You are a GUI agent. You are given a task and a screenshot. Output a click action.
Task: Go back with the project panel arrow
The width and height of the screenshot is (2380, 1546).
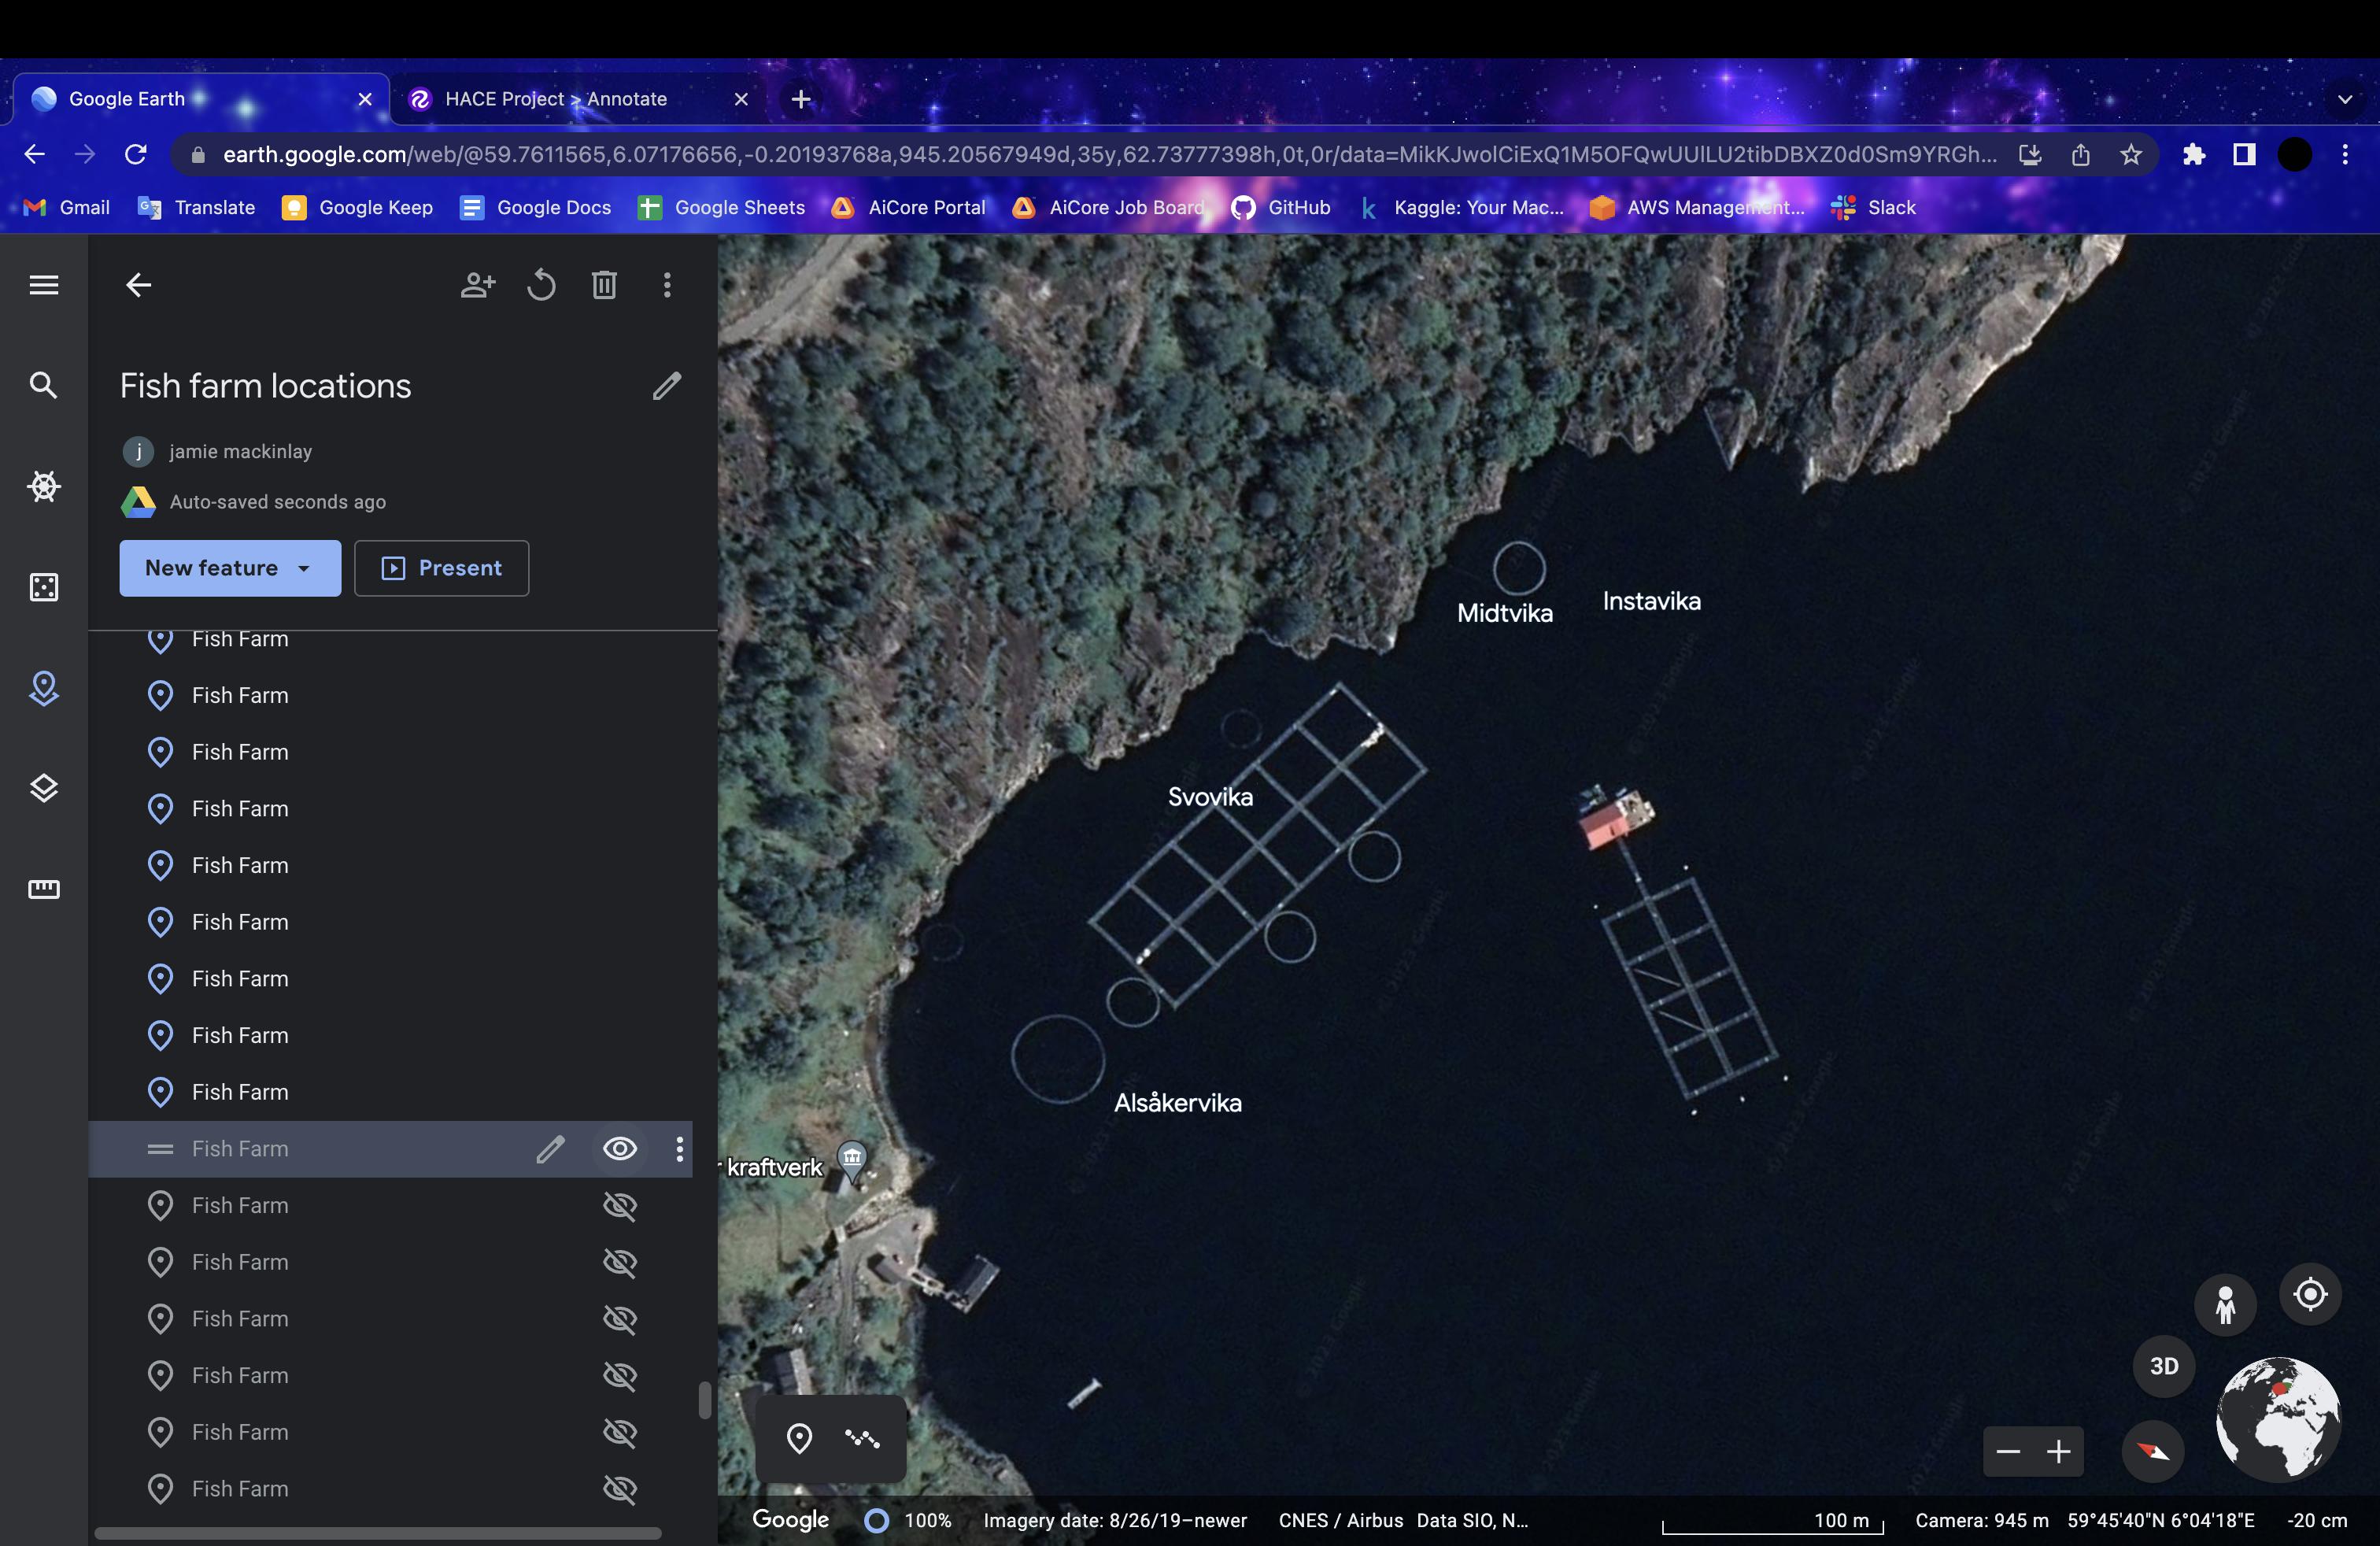[x=138, y=285]
